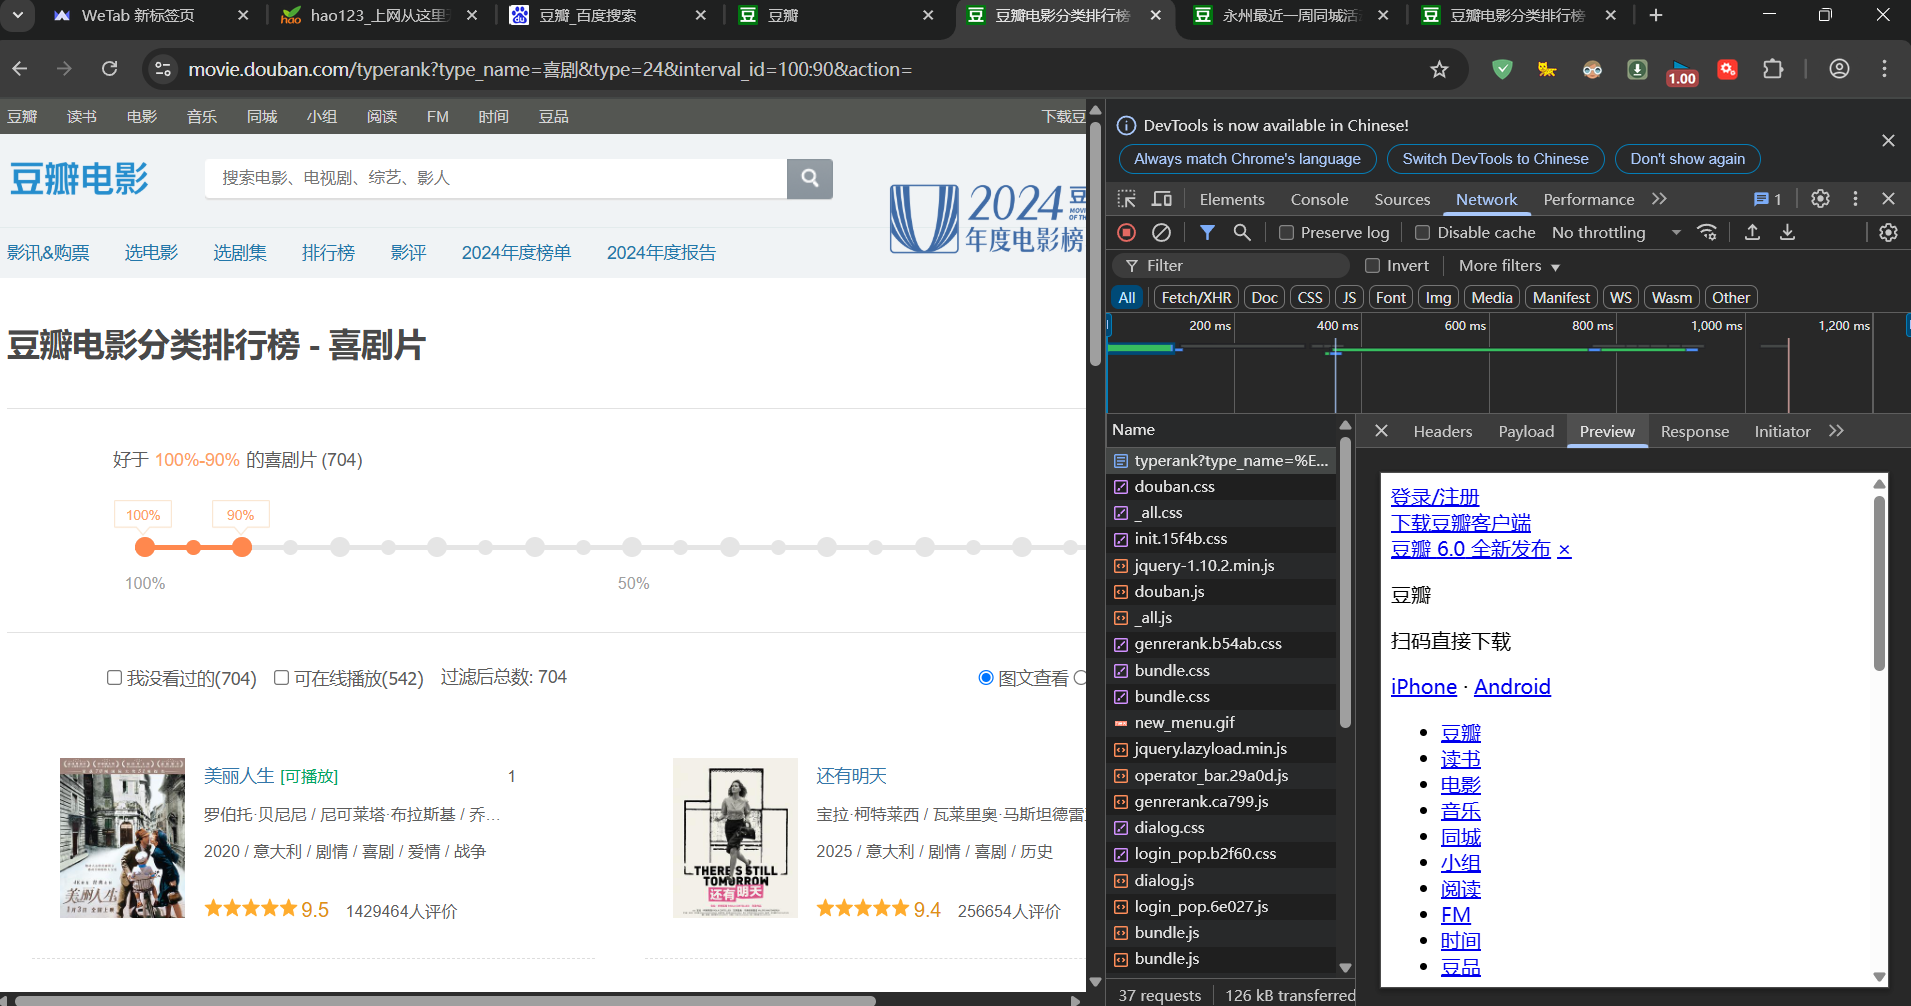Click Douban search magnifier button
This screenshot has height=1006, width=1911.
[x=810, y=178]
